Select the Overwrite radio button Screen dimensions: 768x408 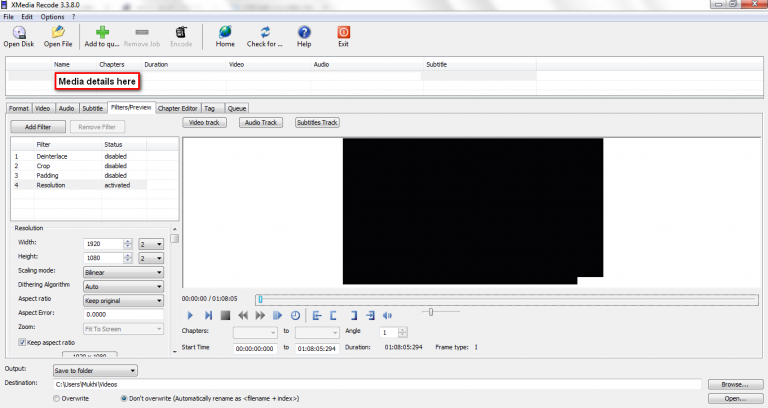(56, 398)
